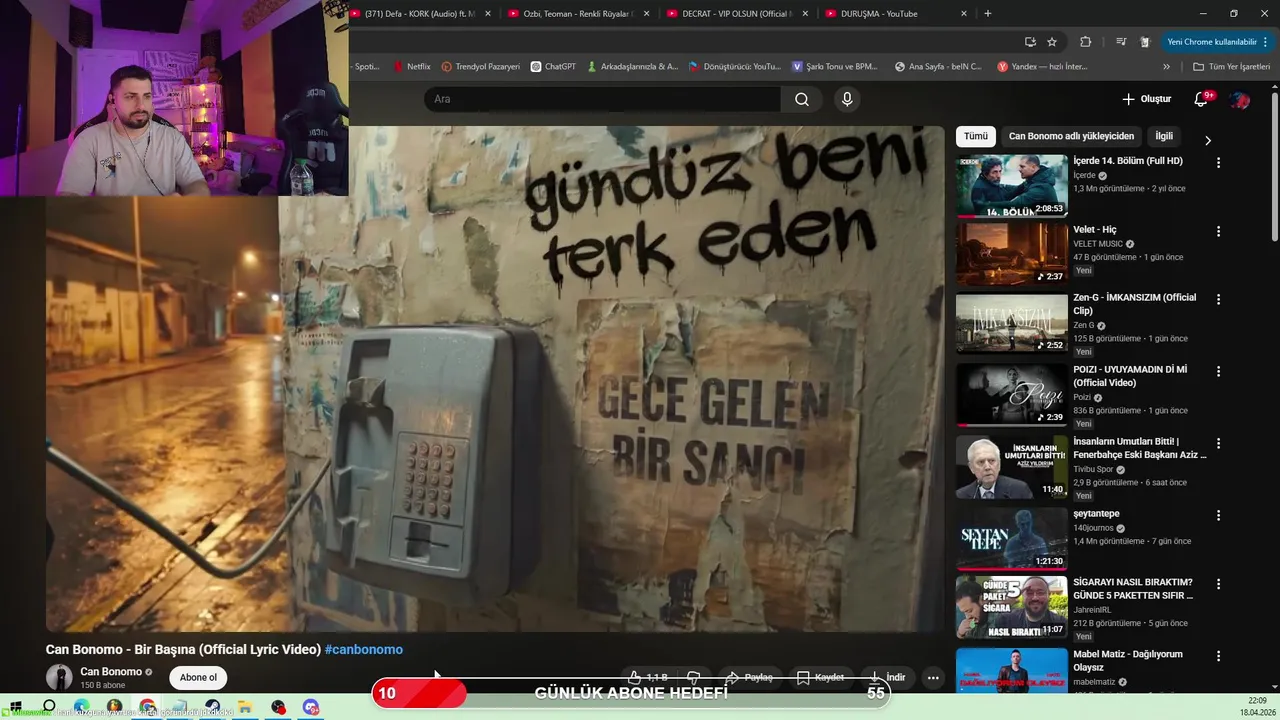1280x720 pixels.
Task: Open Şarkı Tonu ve BPM bookmark
Action: click(x=835, y=66)
